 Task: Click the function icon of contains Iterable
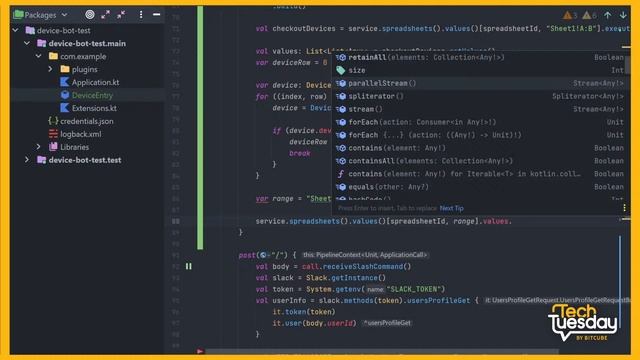[x=341, y=174]
